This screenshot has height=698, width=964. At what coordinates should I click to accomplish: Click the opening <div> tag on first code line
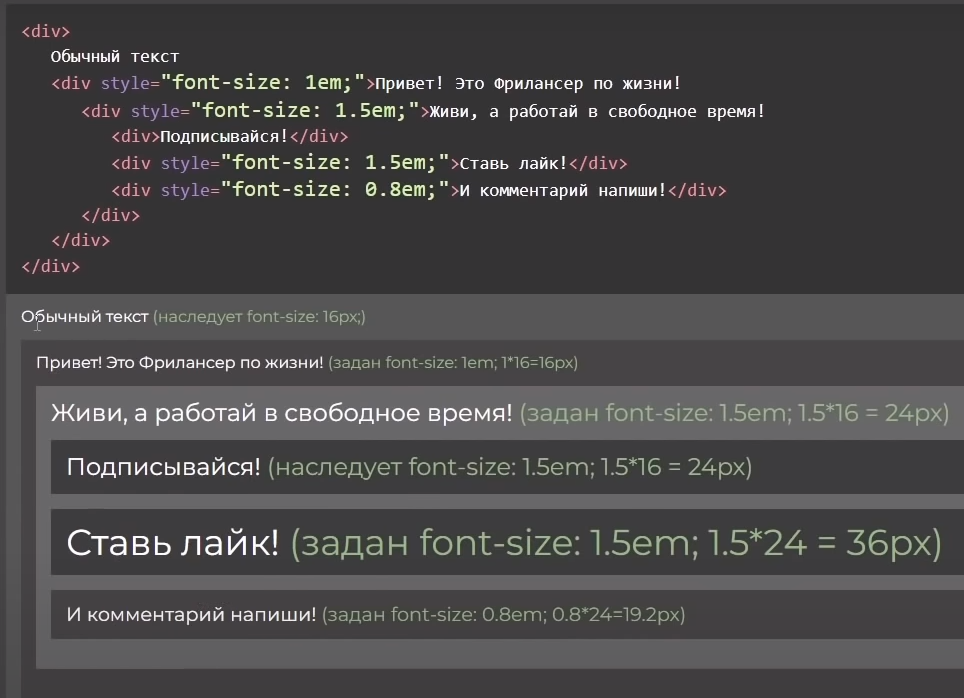46,31
